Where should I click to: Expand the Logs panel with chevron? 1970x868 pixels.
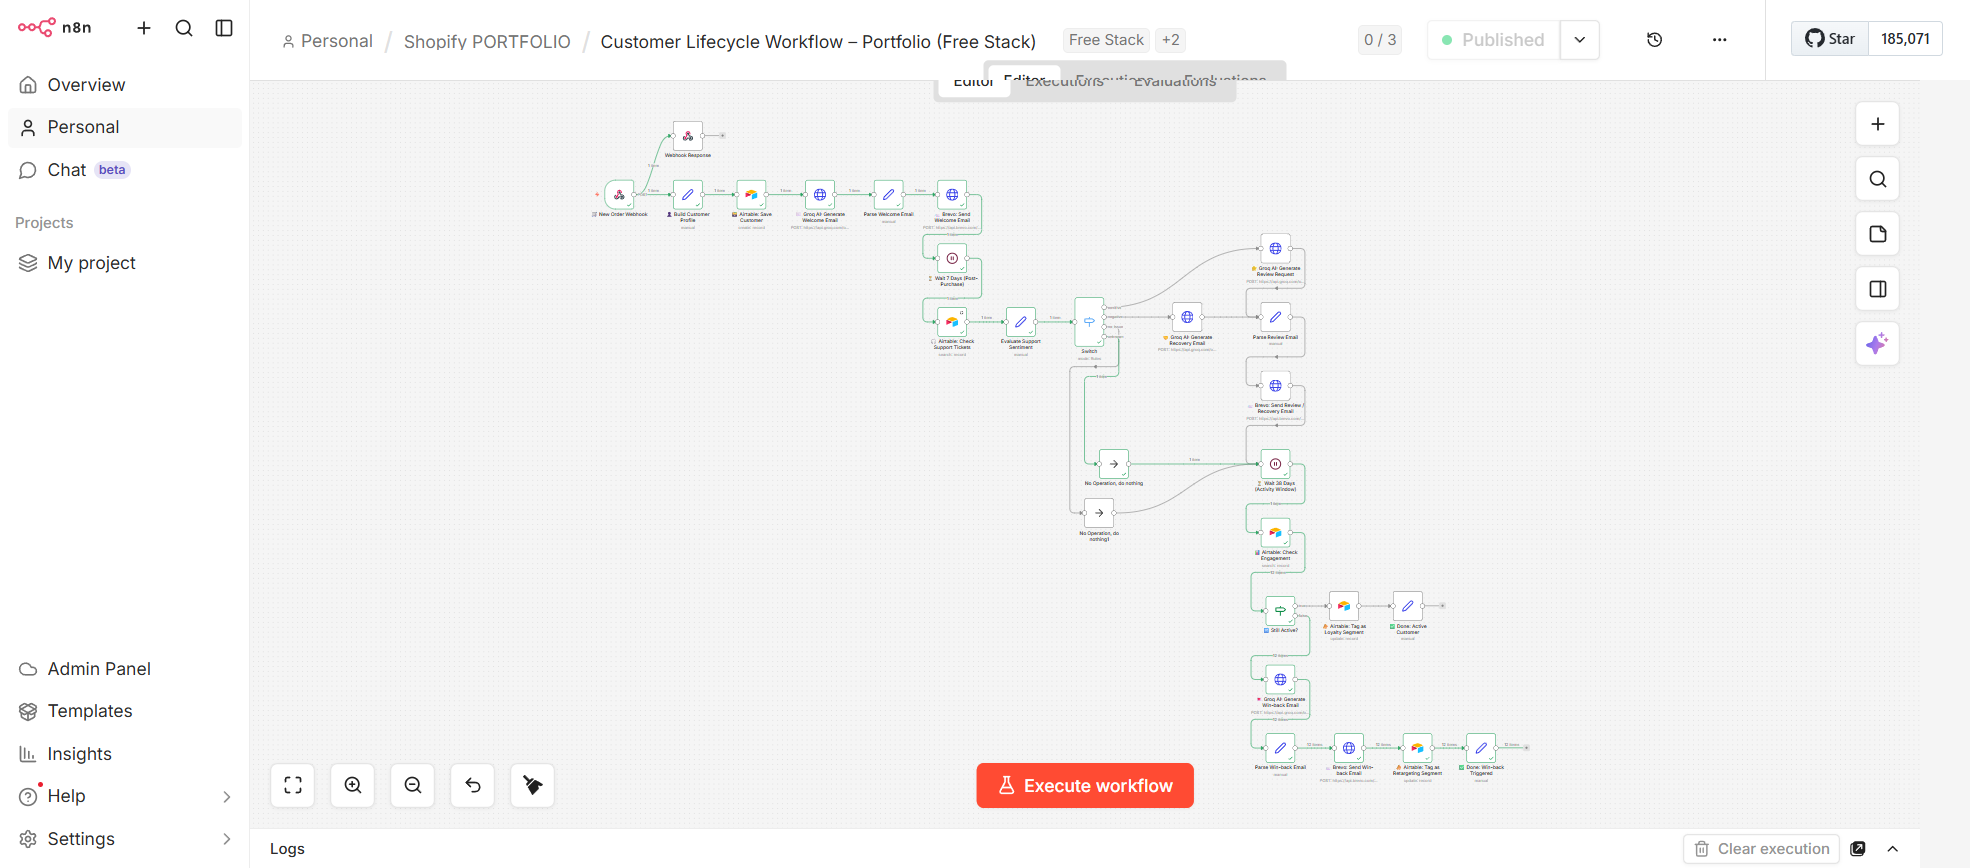click(x=1892, y=849)
